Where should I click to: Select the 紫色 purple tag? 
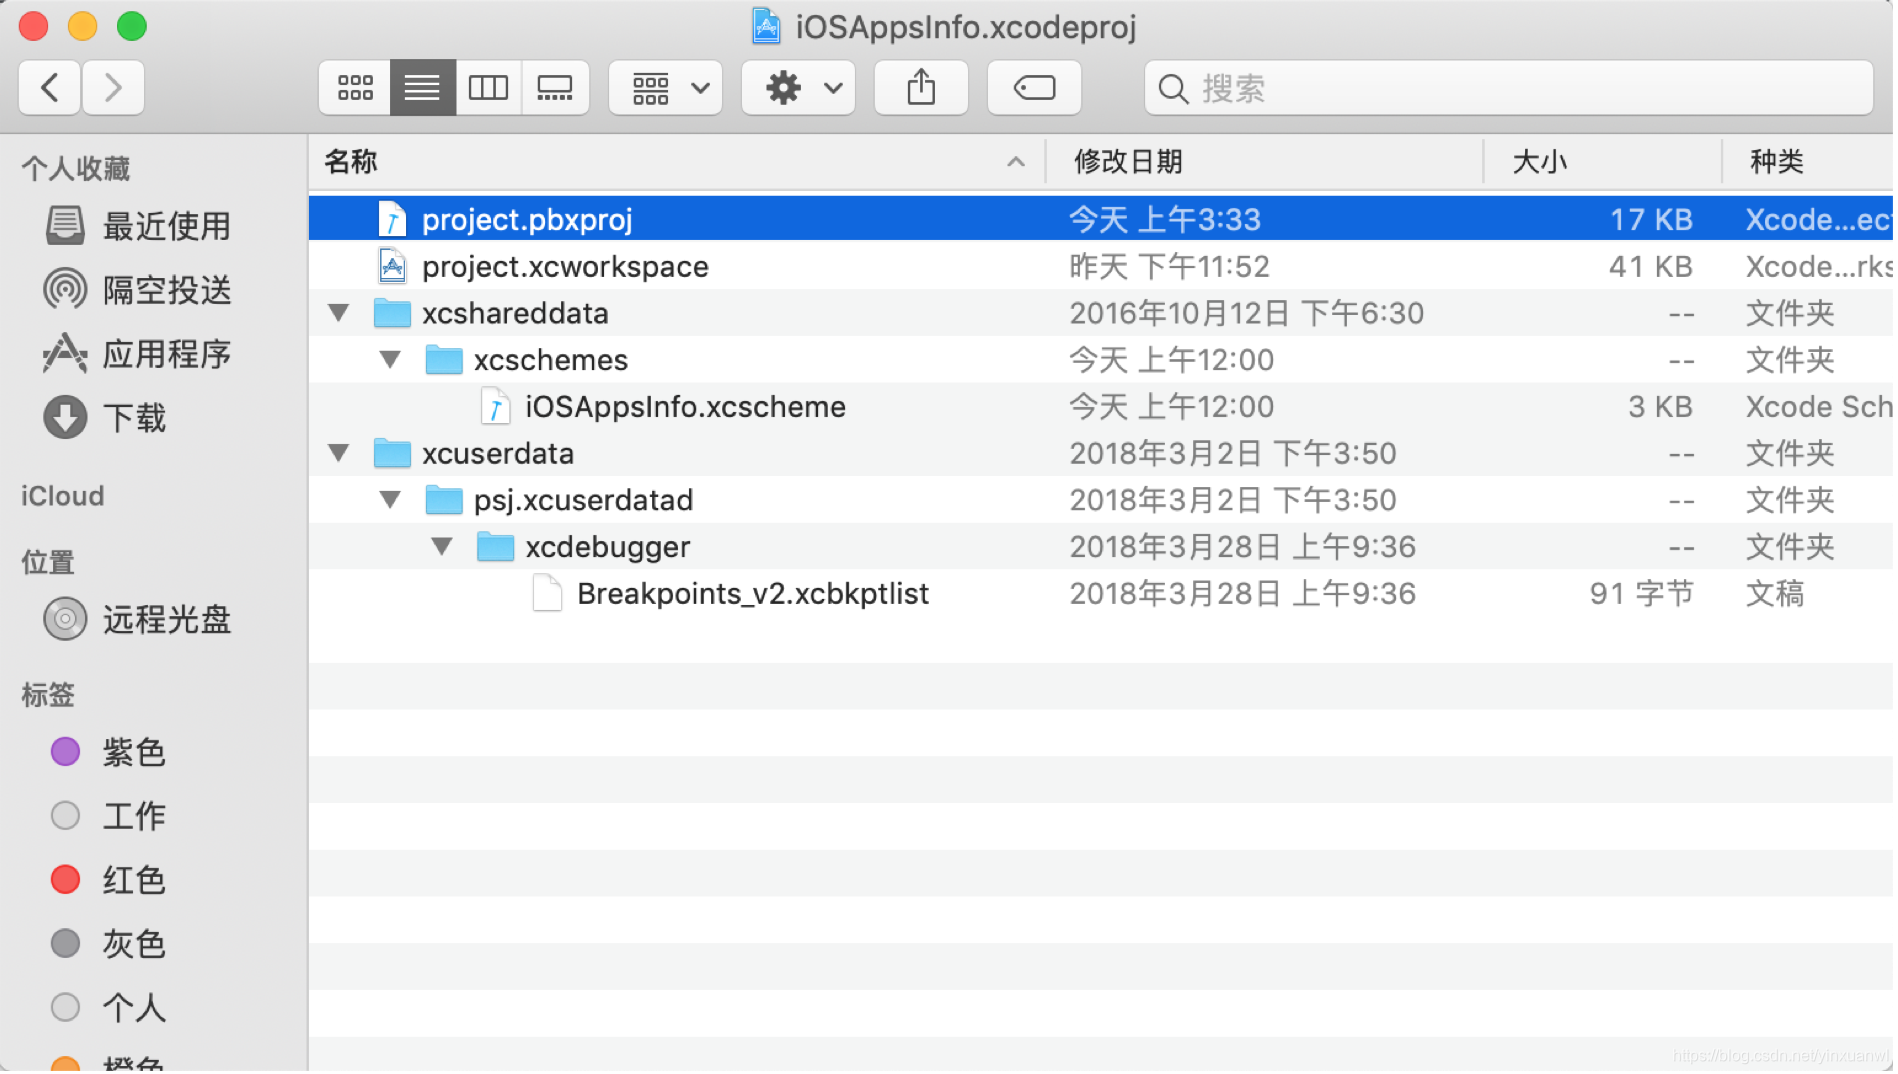point(108,752)
